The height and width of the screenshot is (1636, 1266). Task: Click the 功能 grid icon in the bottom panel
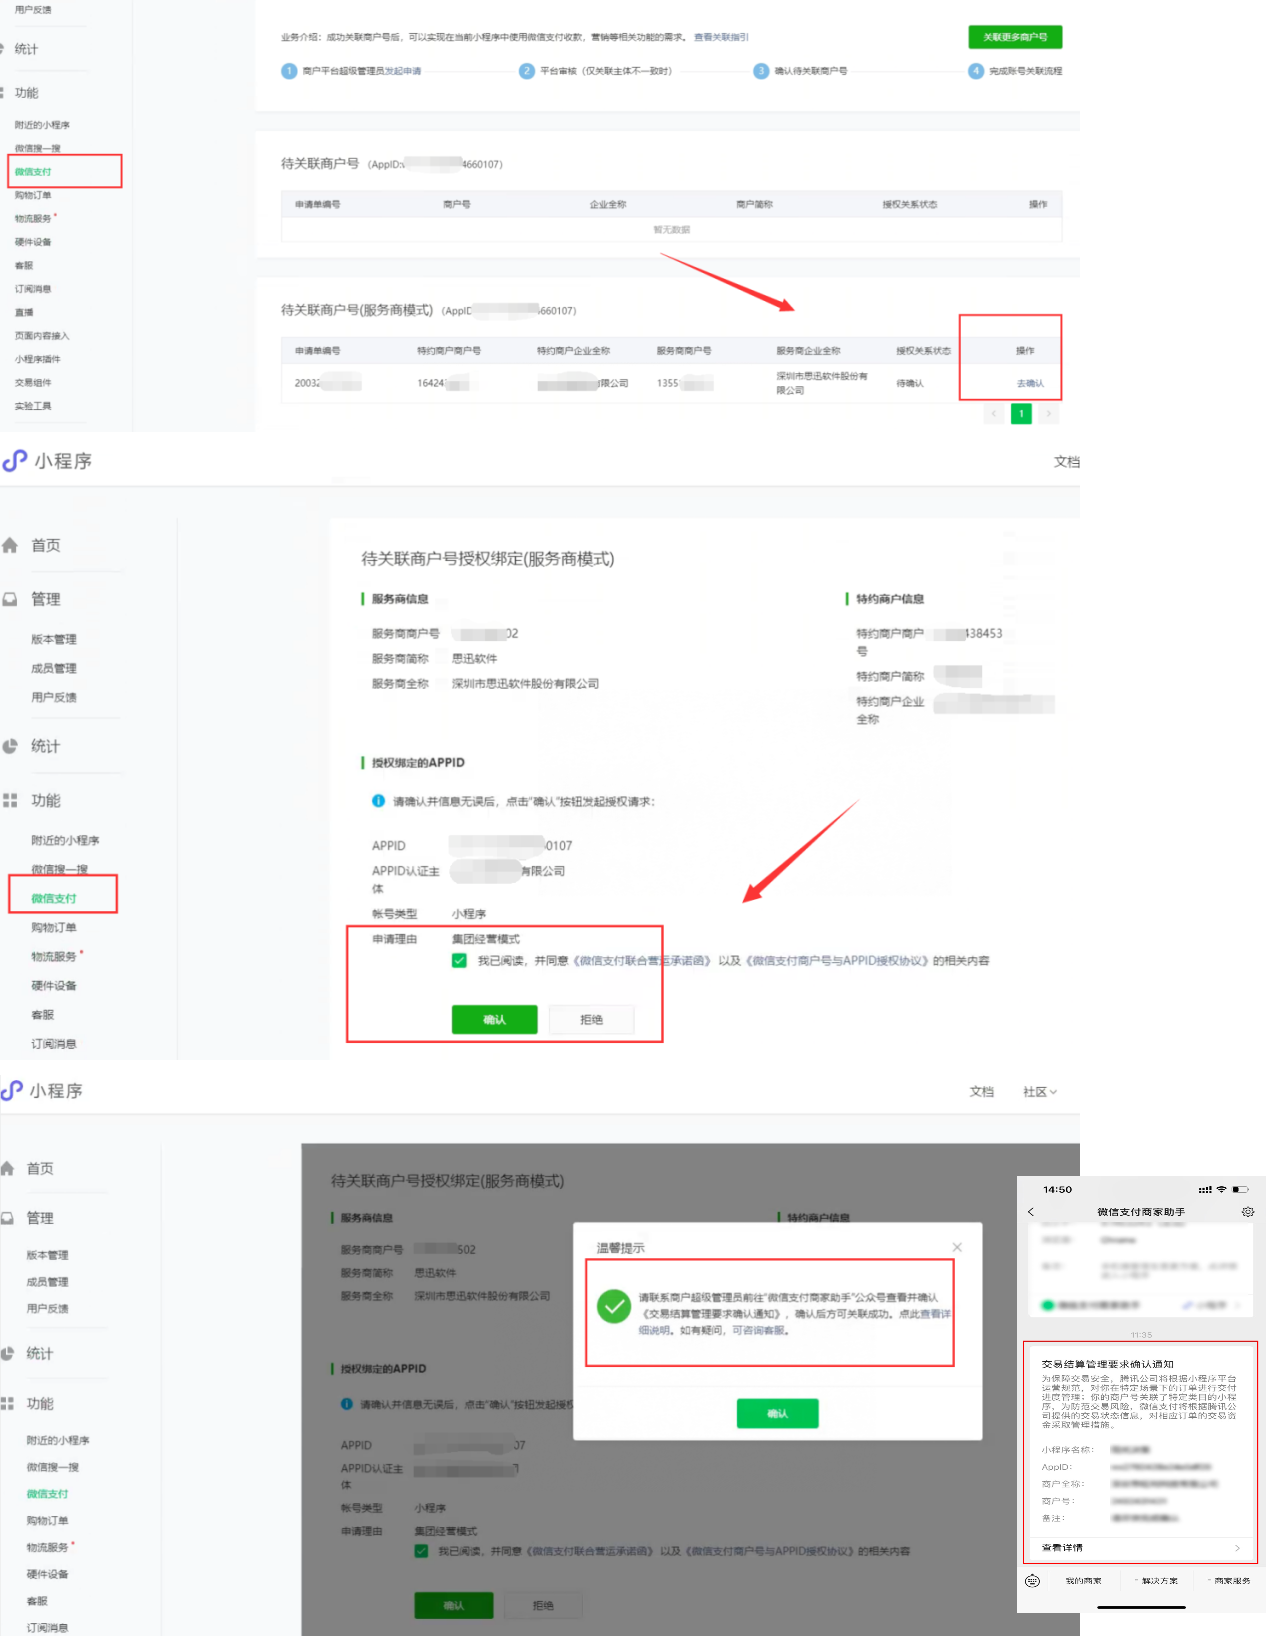(x=8, y=1403)
